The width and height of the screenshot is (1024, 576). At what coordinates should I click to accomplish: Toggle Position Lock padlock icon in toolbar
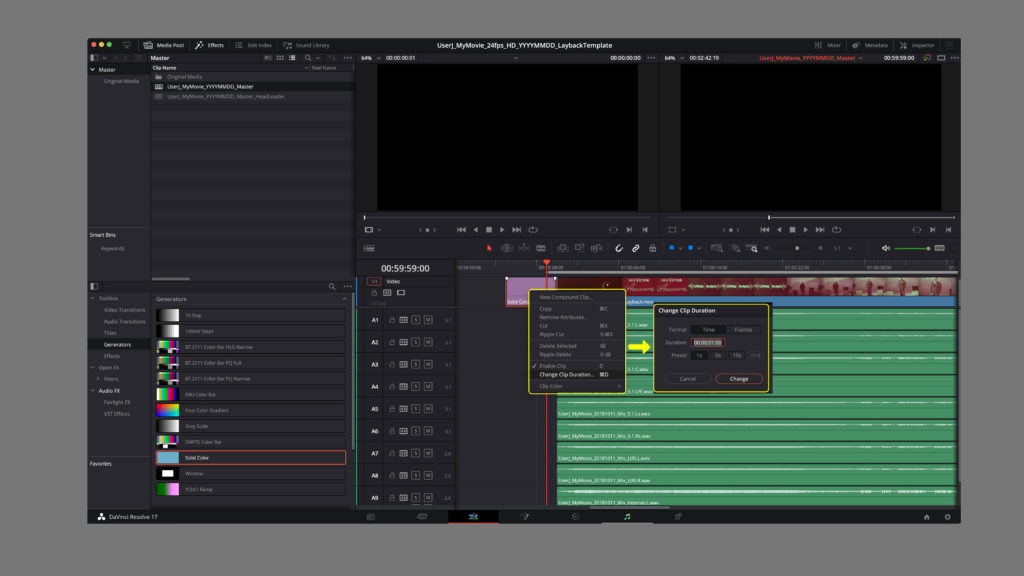pos(652,248)
